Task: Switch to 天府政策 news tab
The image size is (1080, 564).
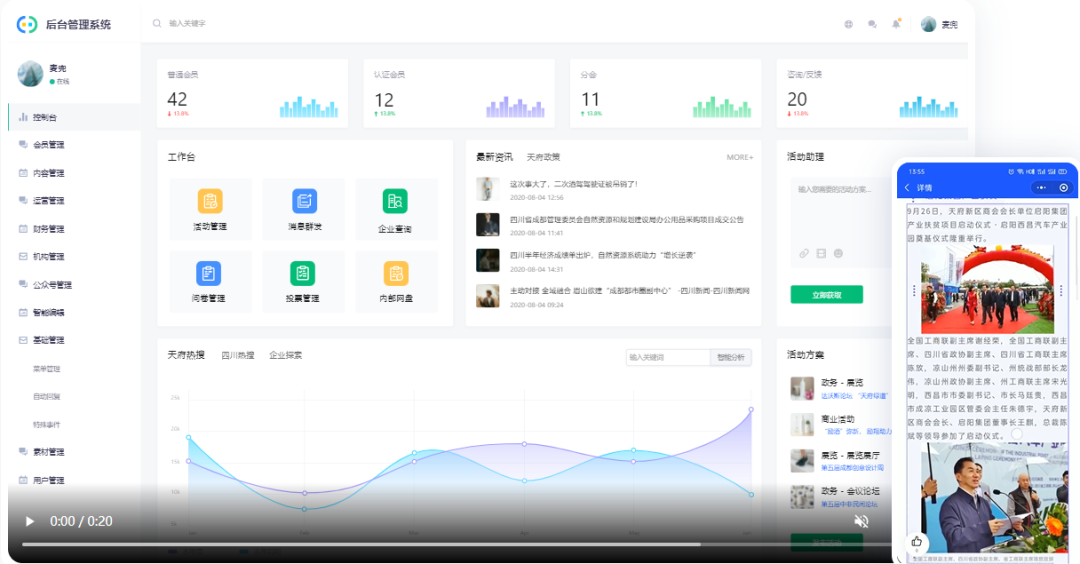Action: (543, 157)
